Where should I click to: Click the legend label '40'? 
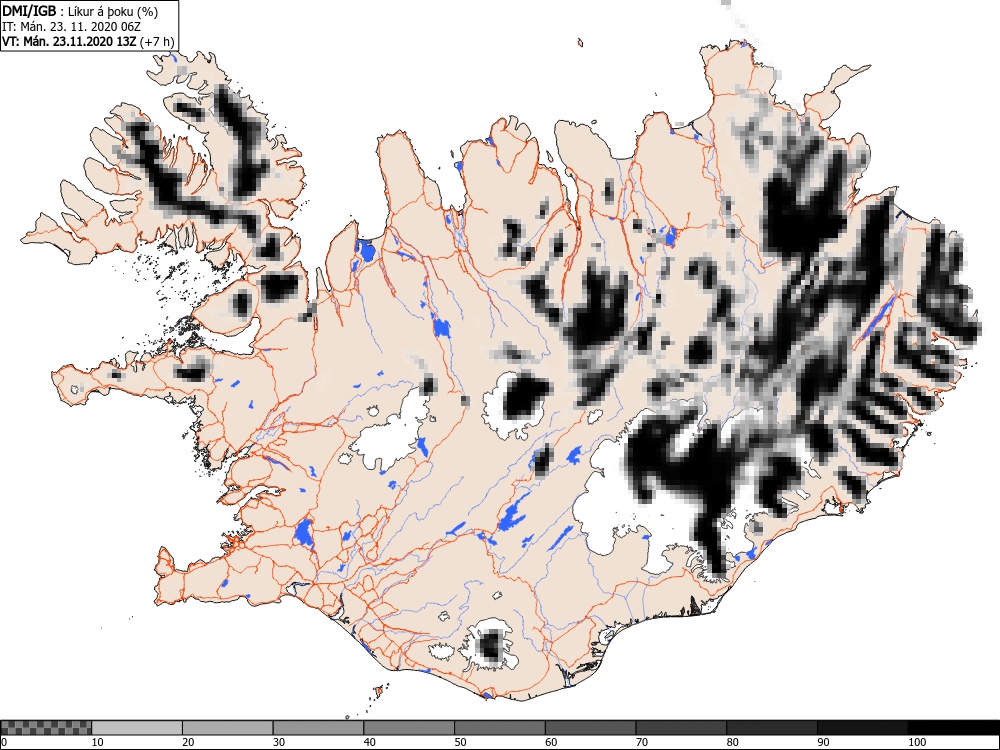[x=369, y=742]
